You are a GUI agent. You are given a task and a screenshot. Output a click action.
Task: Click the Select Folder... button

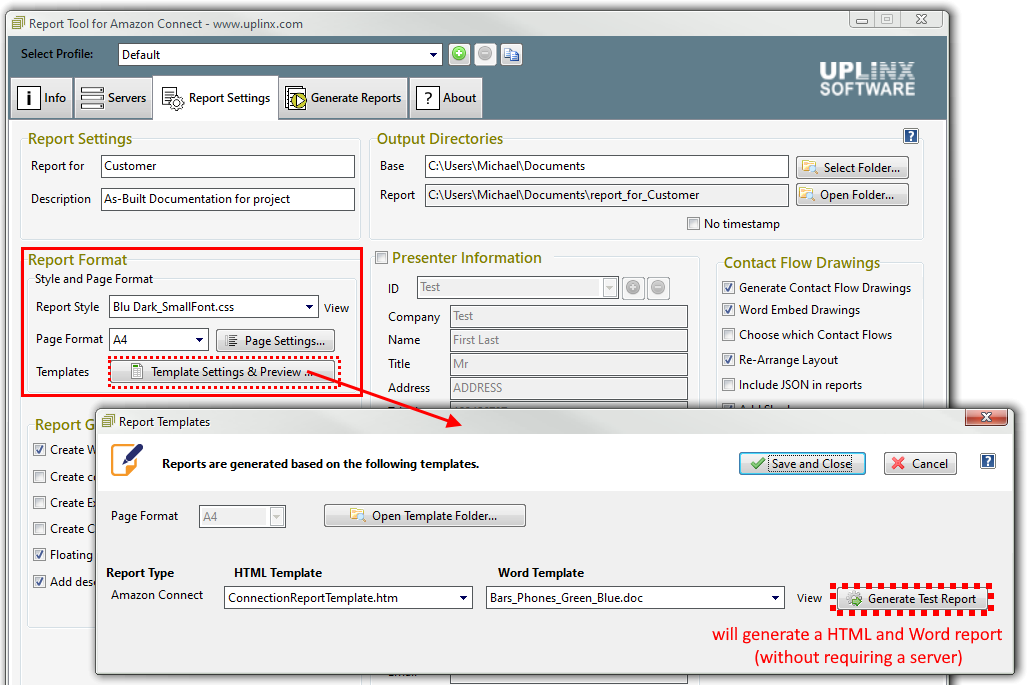(x=852, y=167)
